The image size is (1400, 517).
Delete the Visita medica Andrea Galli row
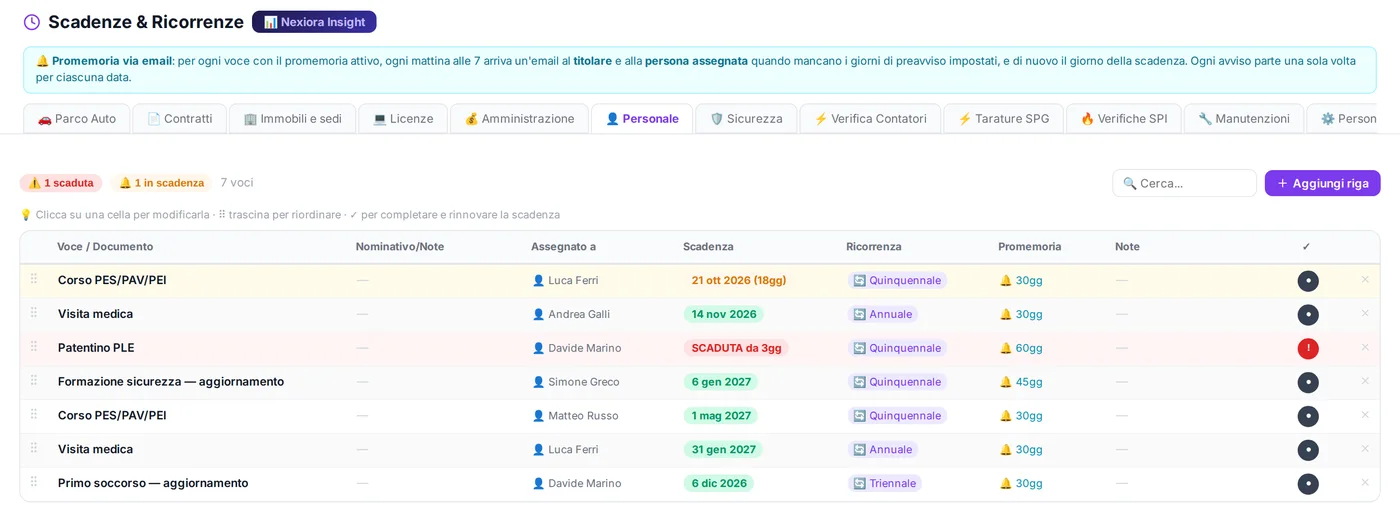1365,313
